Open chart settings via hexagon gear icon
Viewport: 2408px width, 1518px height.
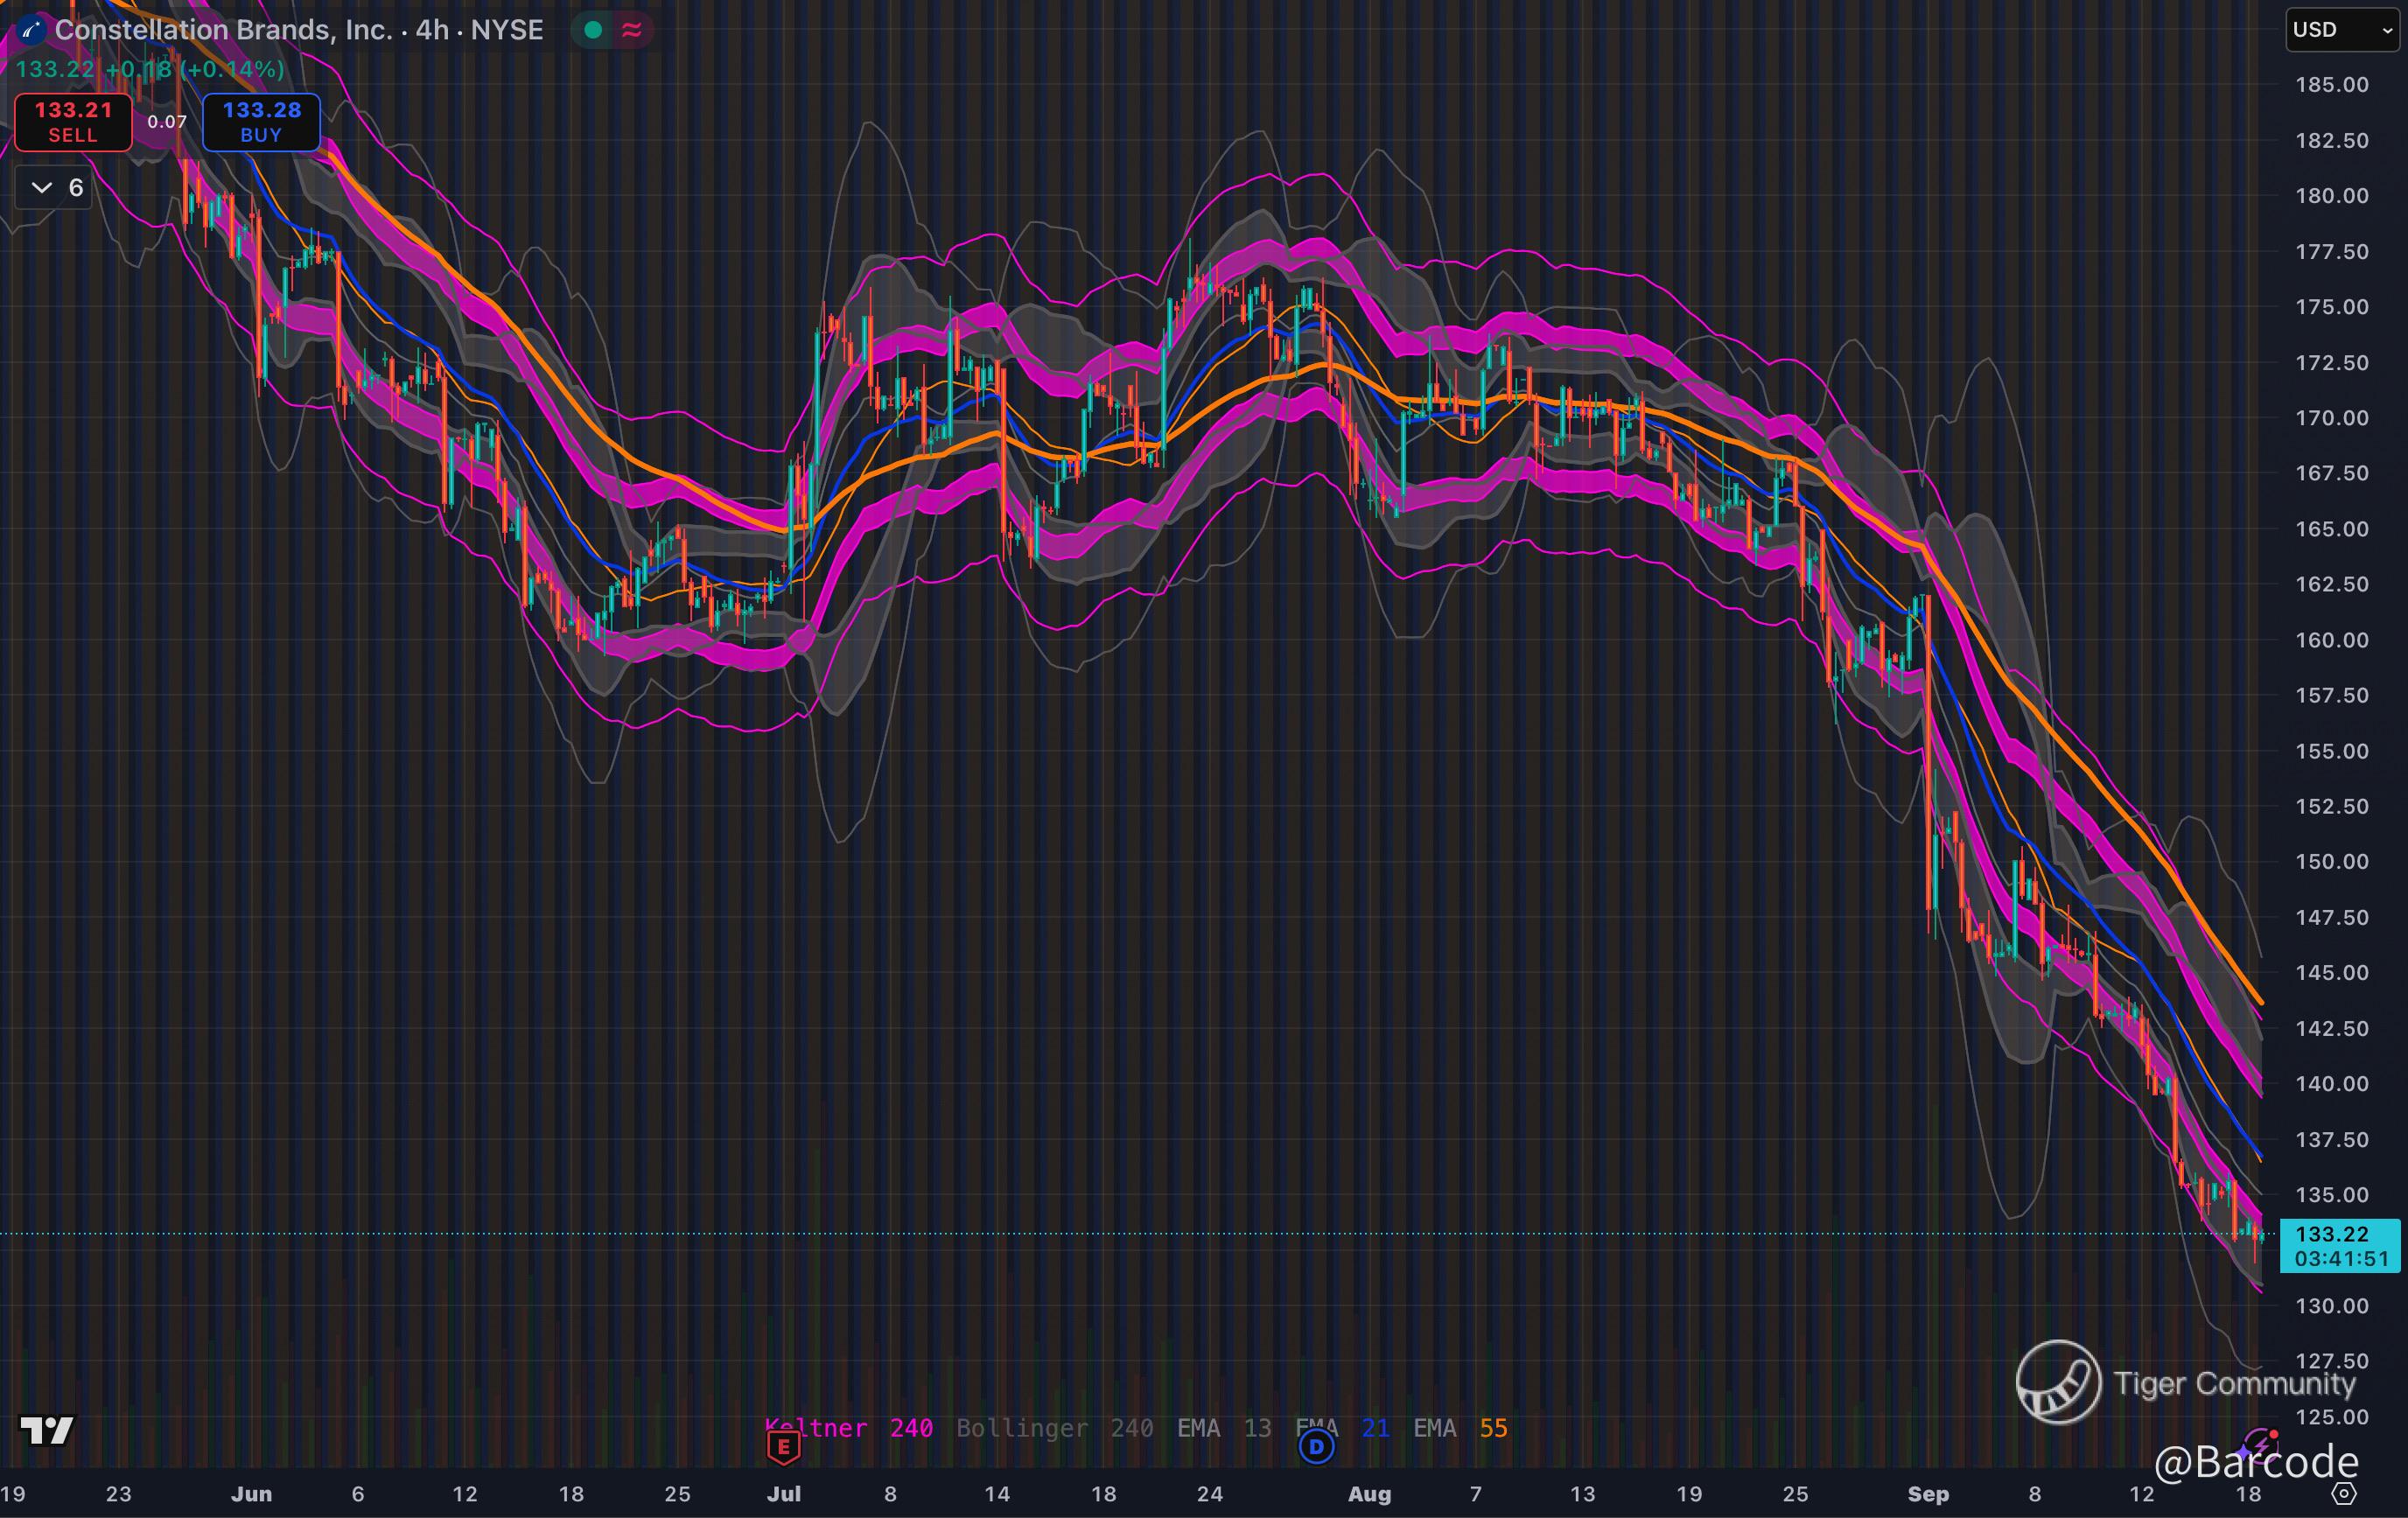click(x=2344, y=1494)
